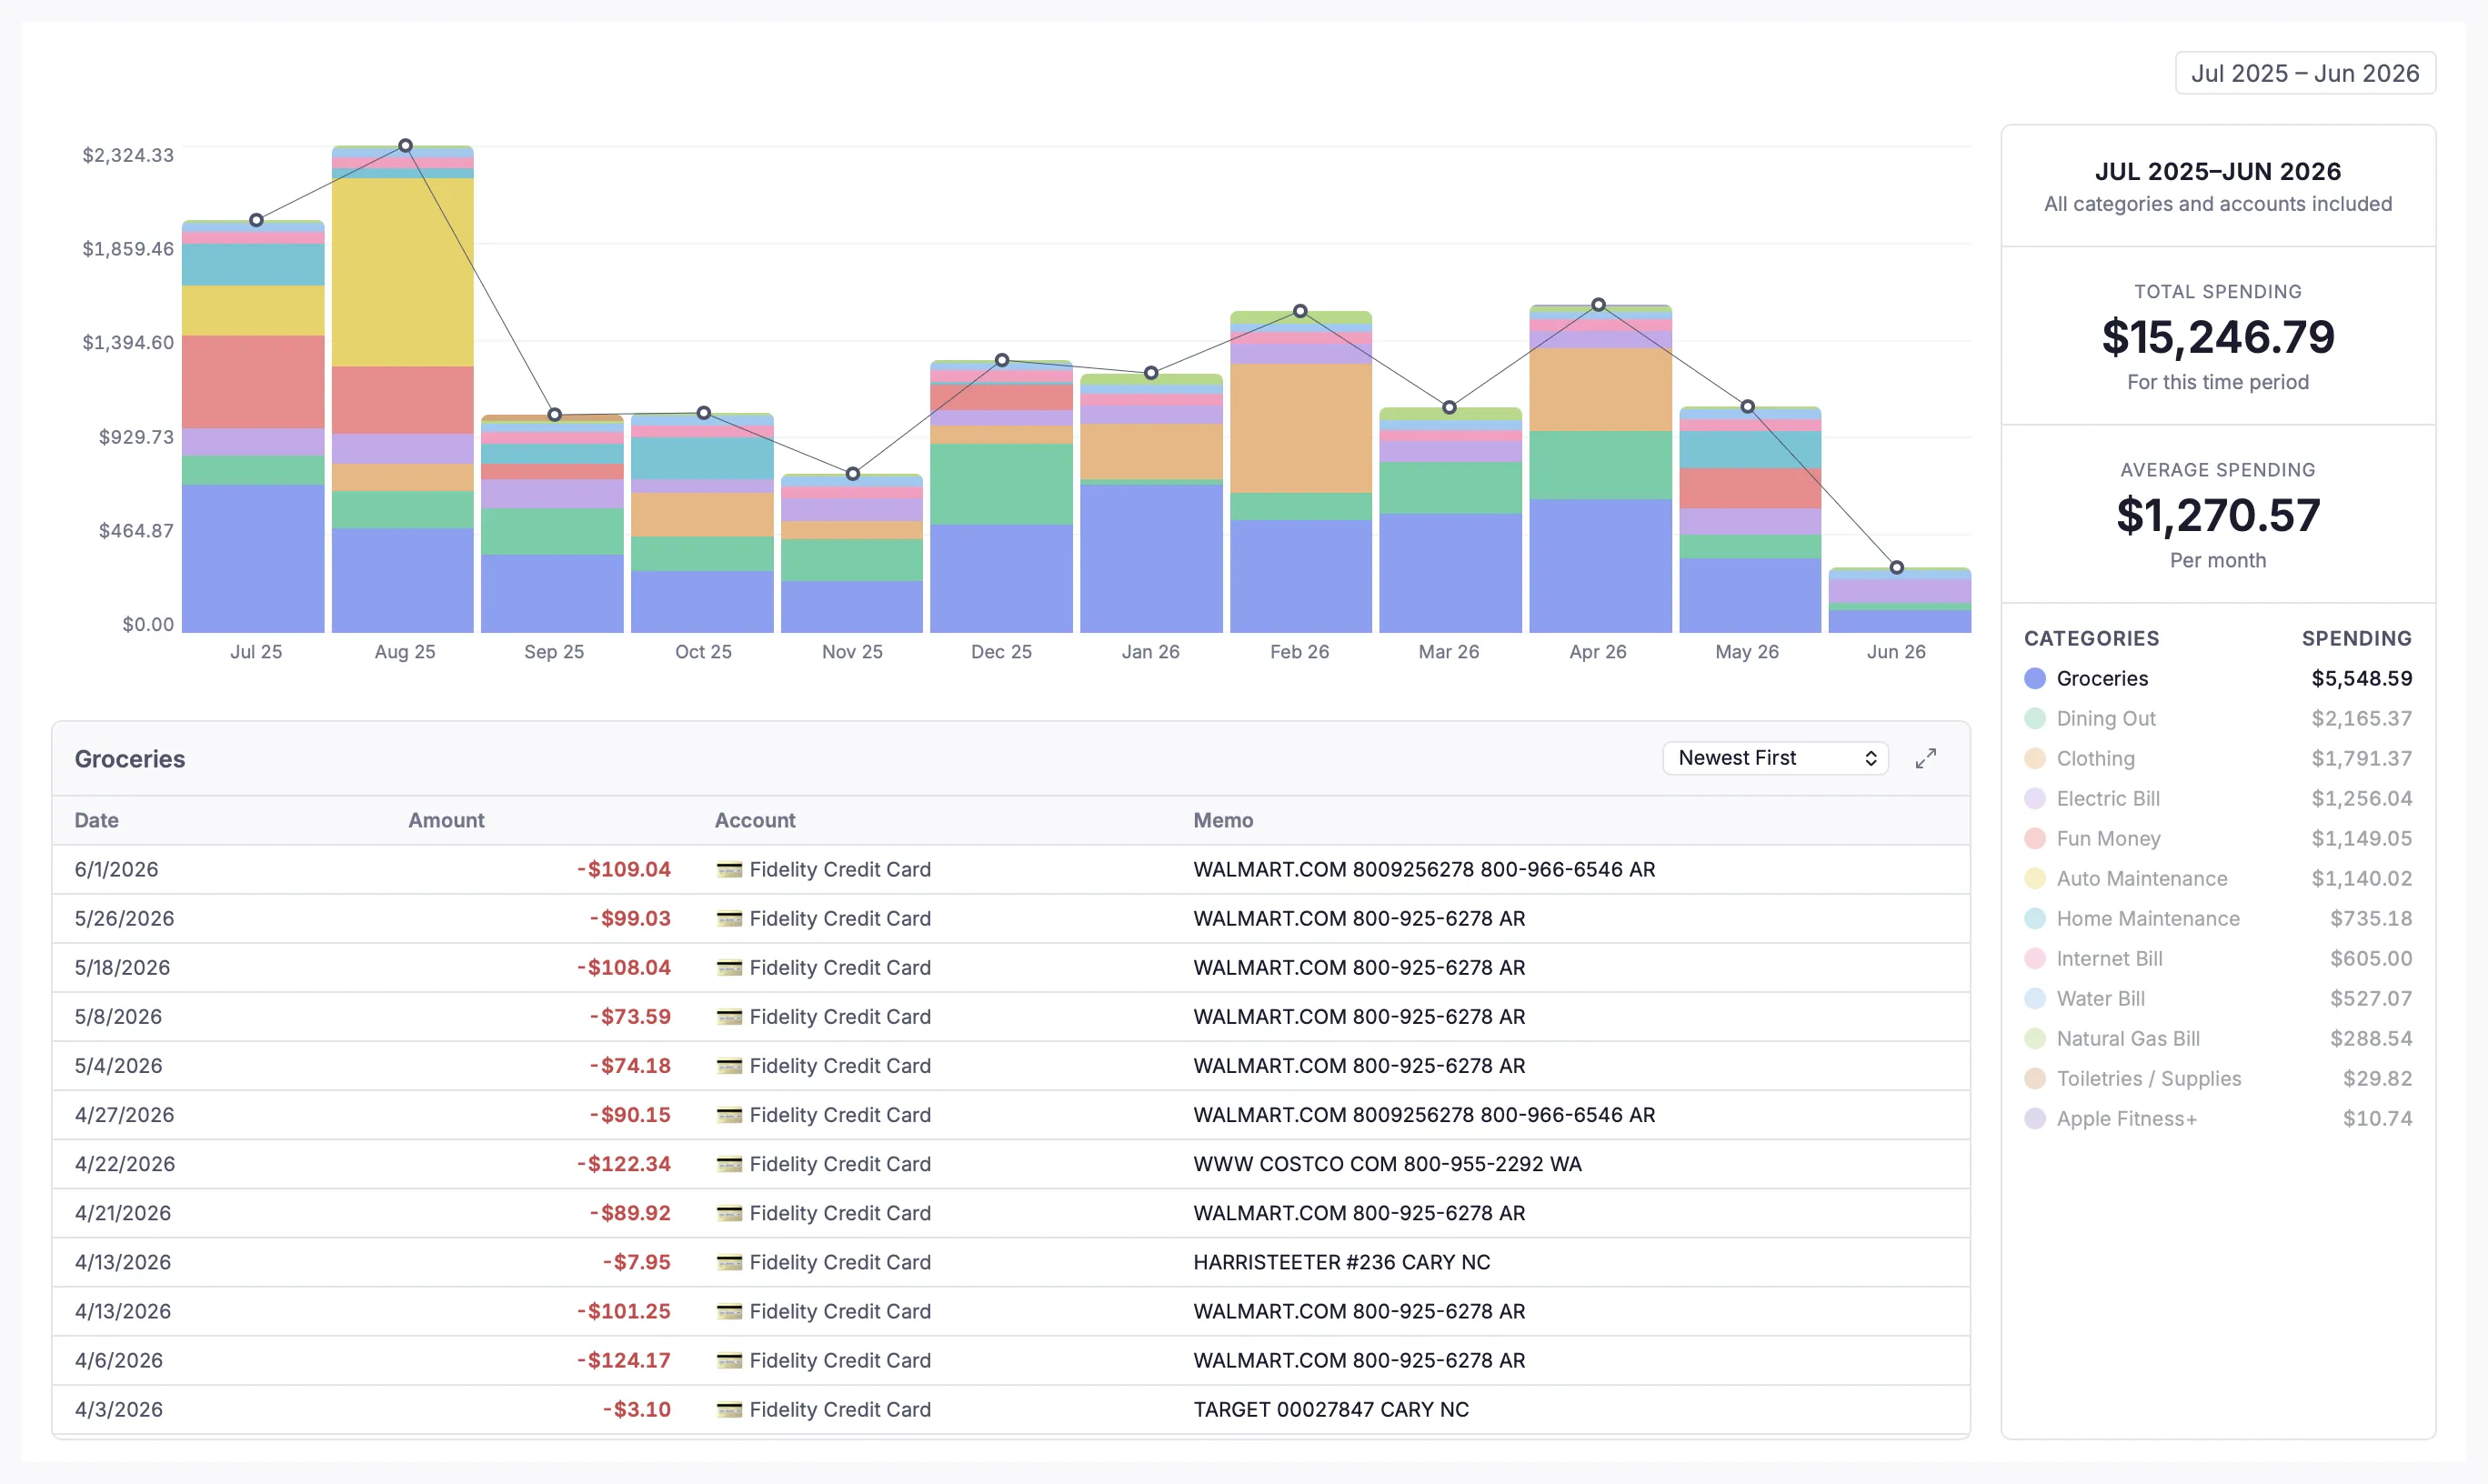Toggle the Clothing category

[x=2217, y=758]
